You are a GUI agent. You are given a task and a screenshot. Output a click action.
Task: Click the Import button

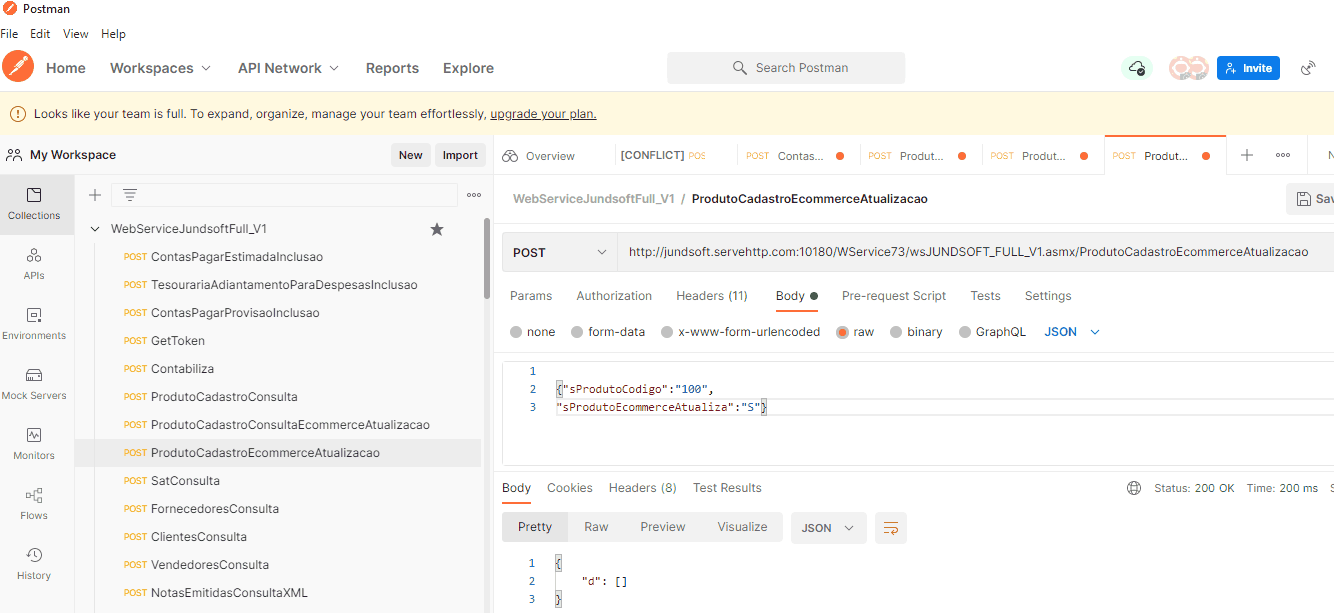(460, 155)
